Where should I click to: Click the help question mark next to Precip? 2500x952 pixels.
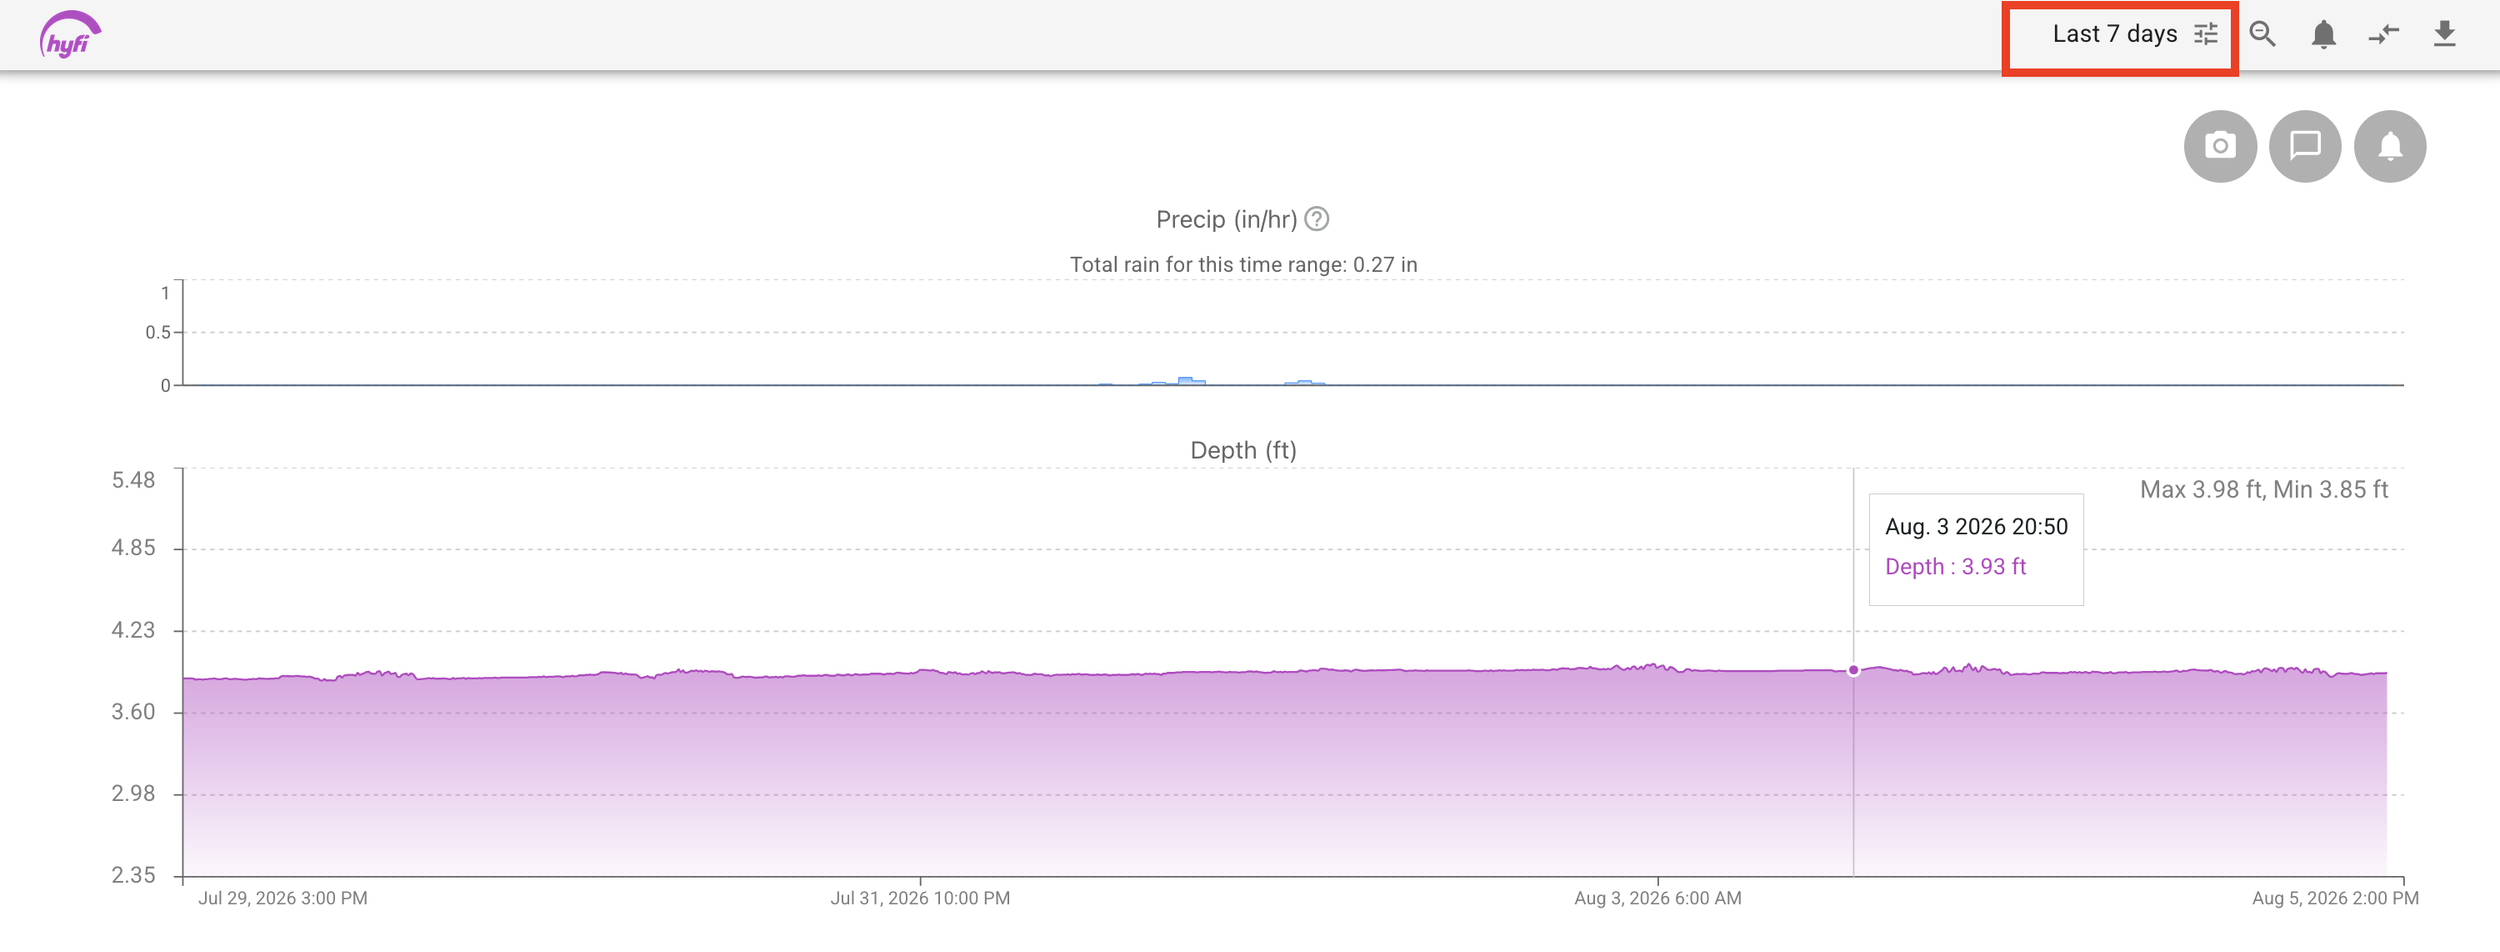point(1317,219)
